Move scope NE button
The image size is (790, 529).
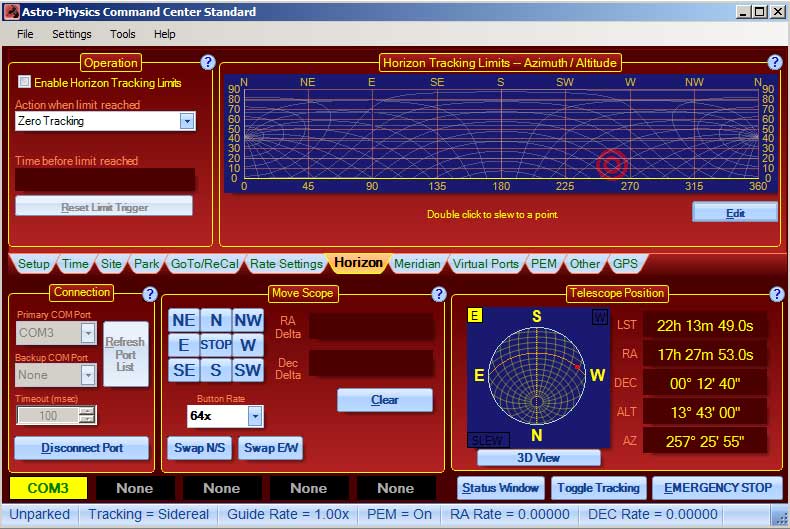183,320
